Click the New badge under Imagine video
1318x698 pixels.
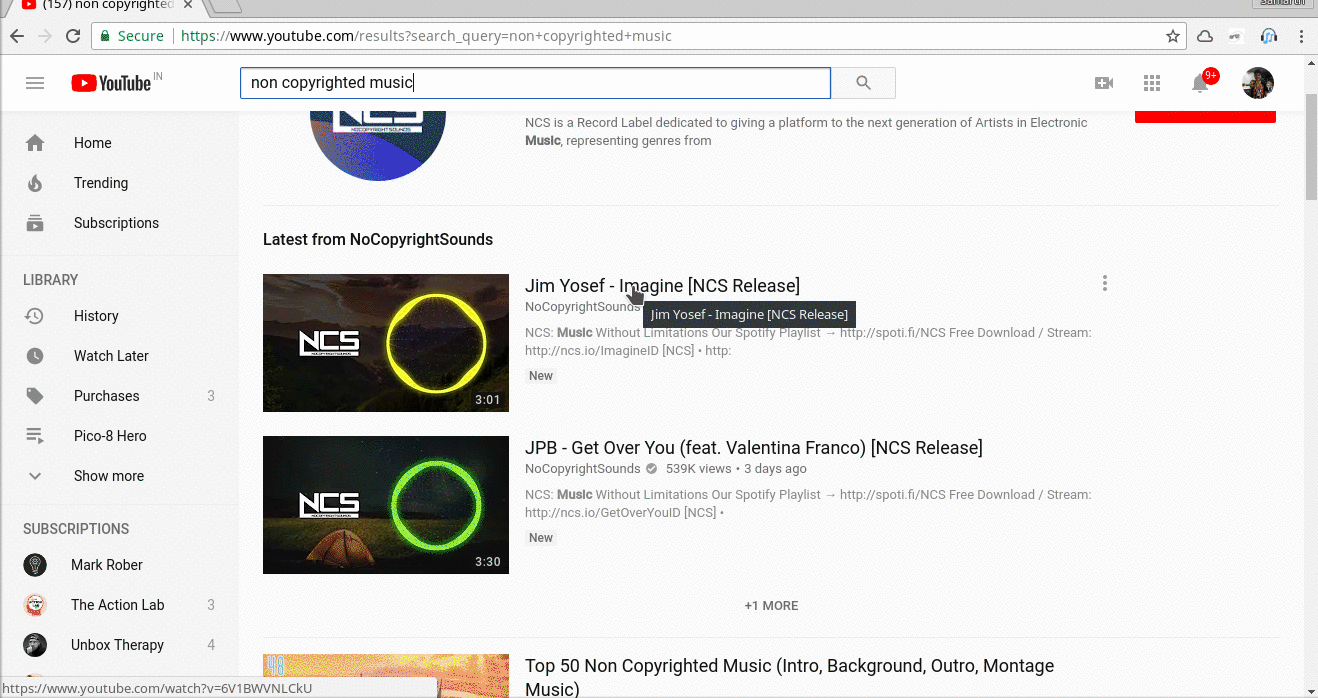point(541,376)
